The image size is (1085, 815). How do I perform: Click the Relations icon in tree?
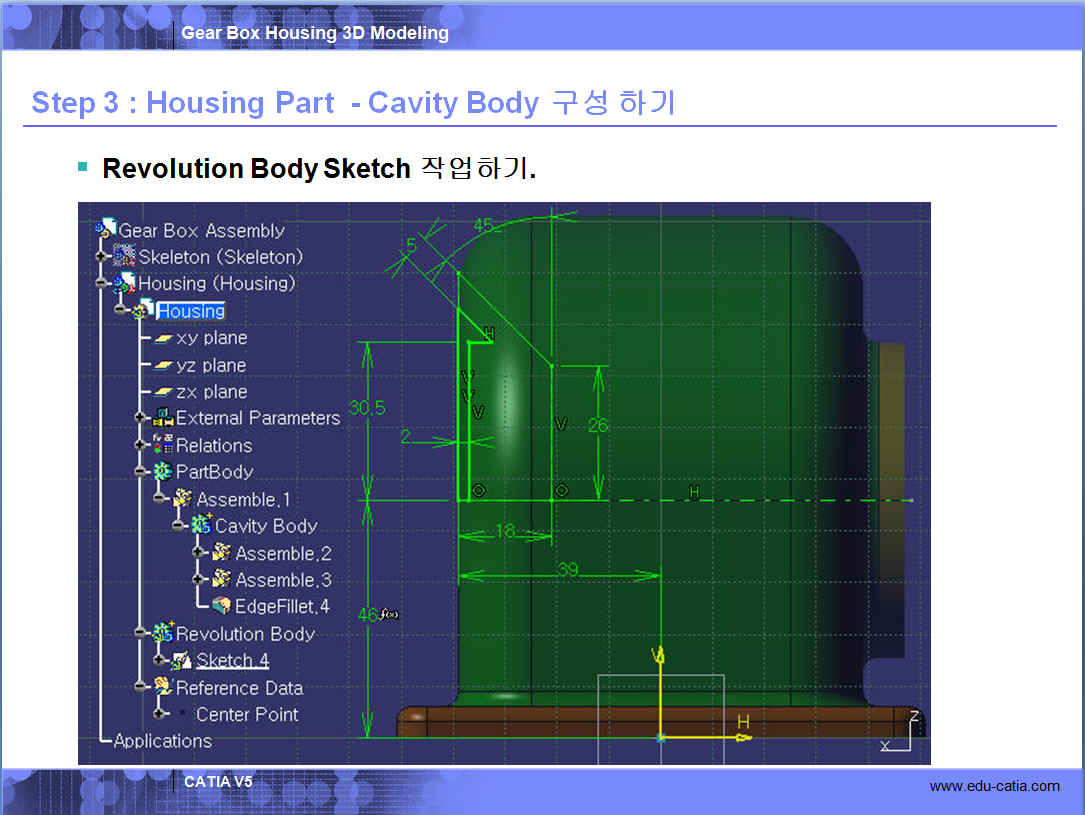162,445
